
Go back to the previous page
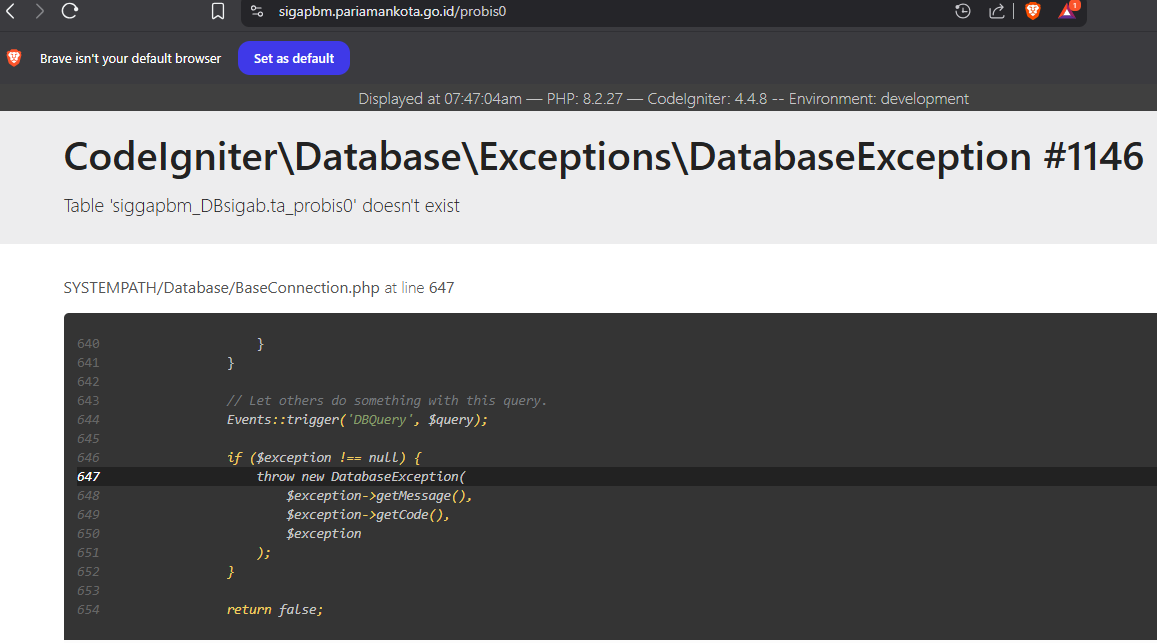point(11,11)
